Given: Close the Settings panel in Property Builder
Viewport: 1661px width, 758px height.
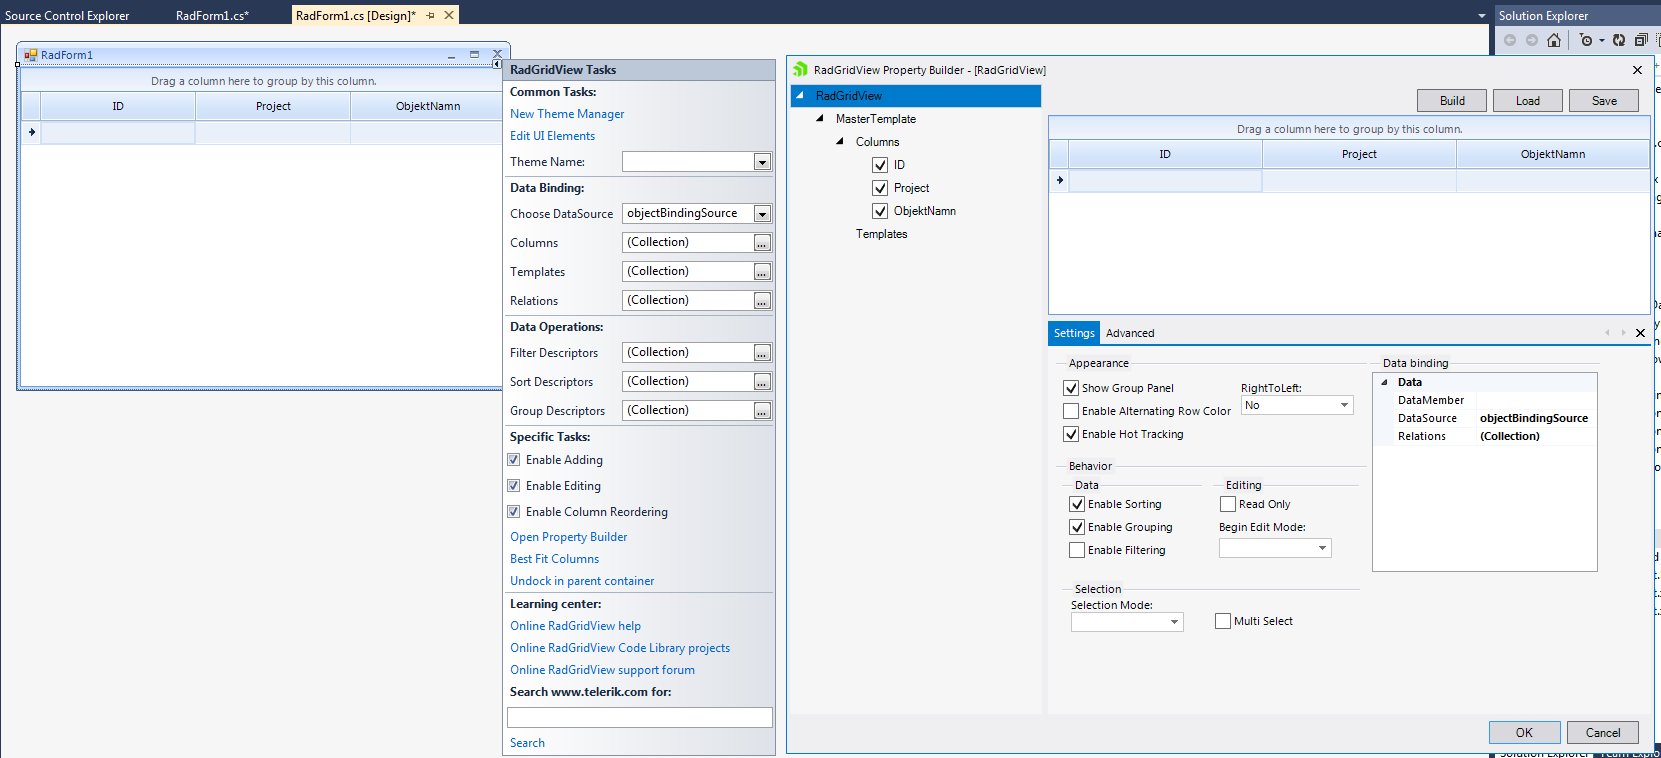Looking at the screenshot, I should tap(1640, 333).
